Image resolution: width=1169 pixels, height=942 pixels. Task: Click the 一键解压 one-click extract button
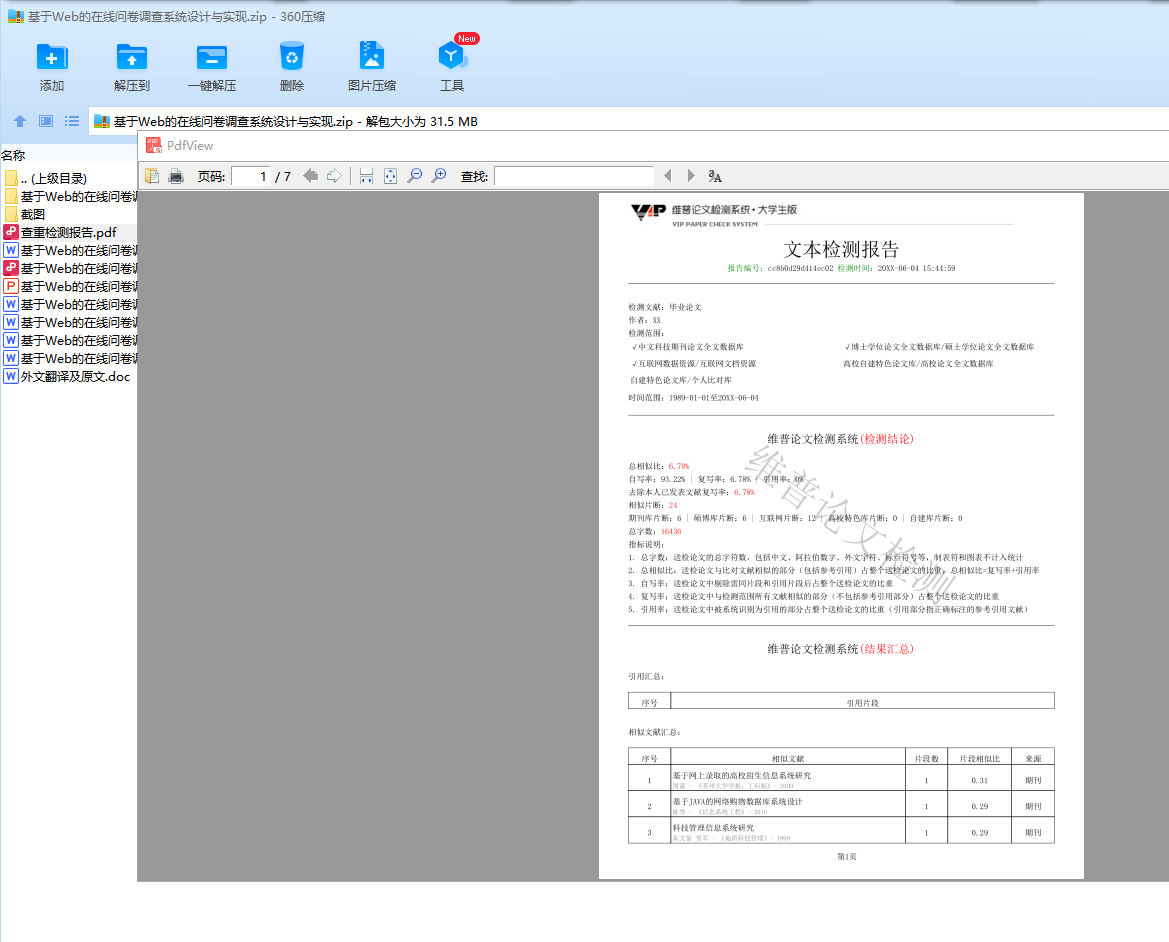(212, 66)
